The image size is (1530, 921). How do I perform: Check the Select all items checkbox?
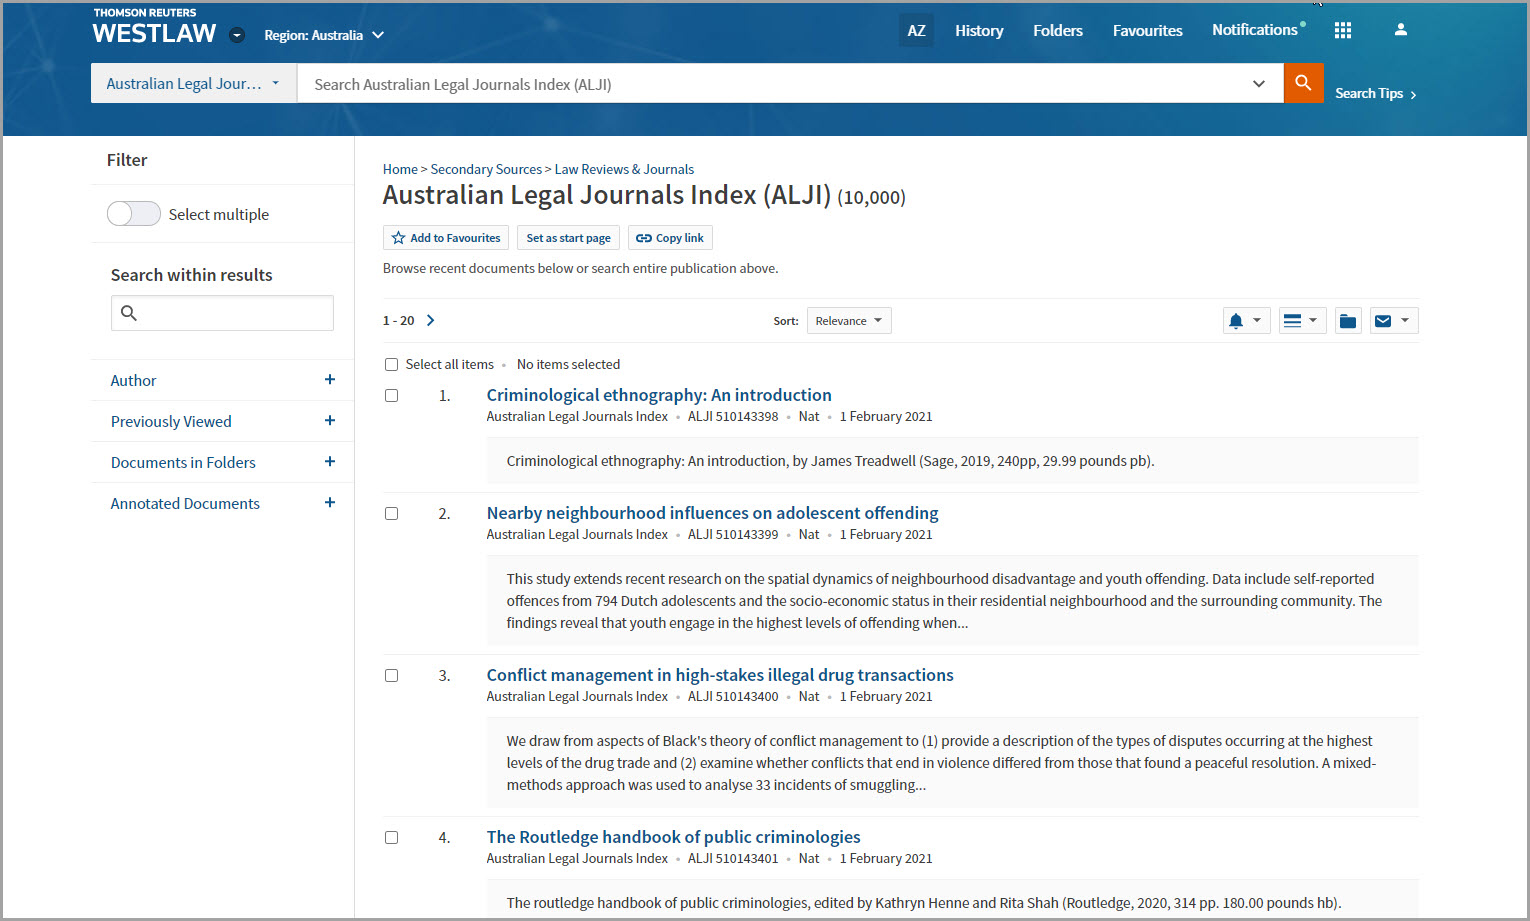392,365
